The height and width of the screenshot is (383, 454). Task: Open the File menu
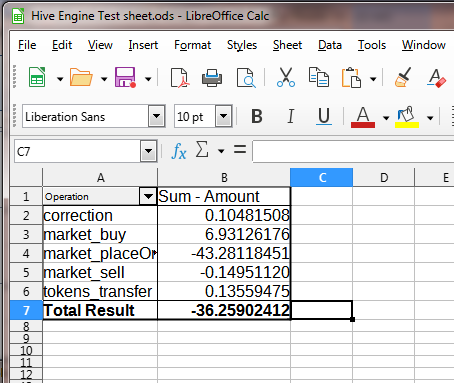[27, 45]
